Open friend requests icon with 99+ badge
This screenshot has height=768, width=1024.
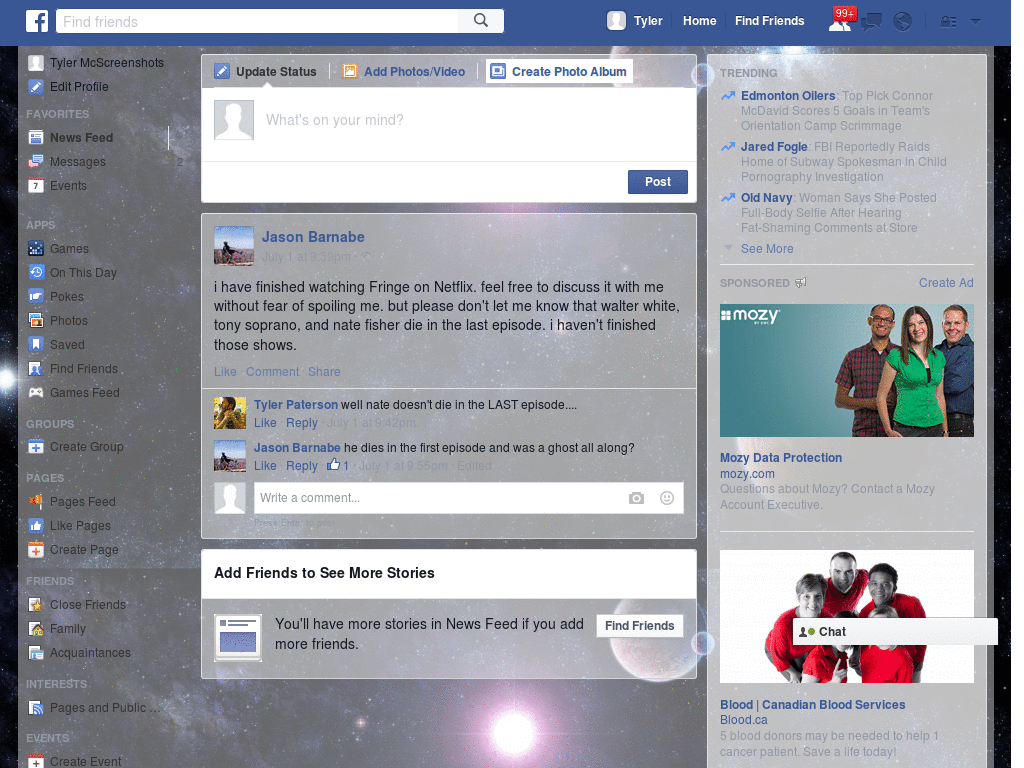click(840, 20)
